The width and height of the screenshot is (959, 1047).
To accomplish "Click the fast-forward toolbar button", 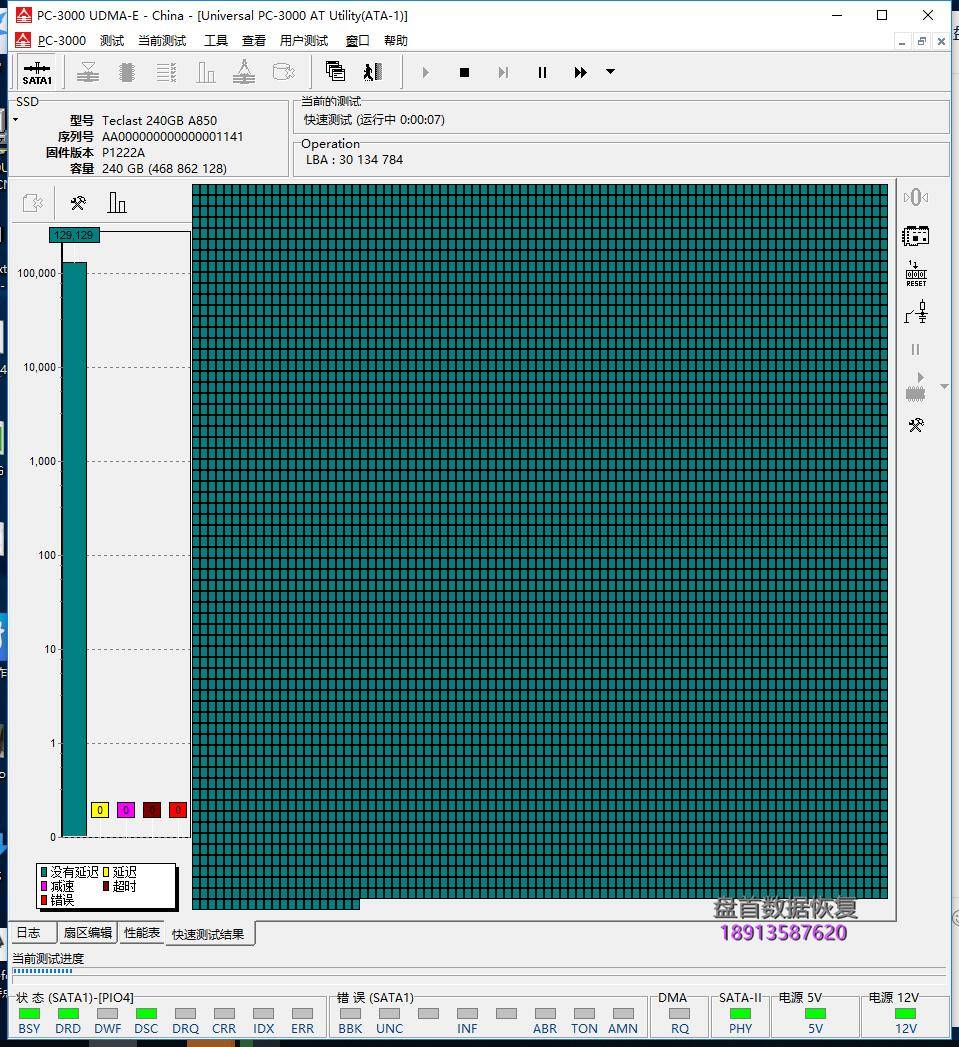I will pos(580,72).
